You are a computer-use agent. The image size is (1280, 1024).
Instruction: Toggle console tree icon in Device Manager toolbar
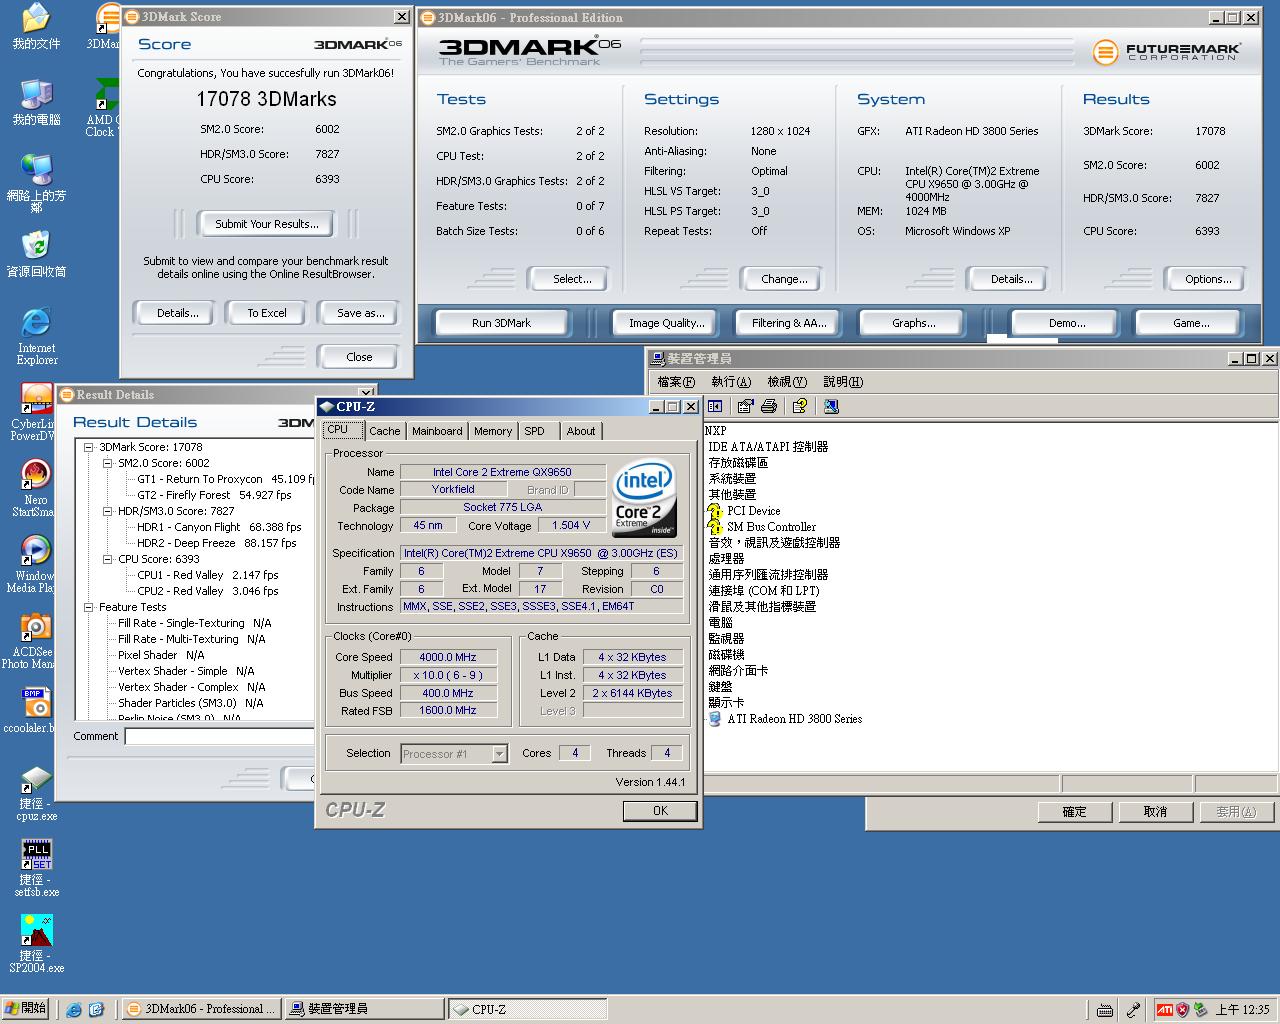[714, 406]
